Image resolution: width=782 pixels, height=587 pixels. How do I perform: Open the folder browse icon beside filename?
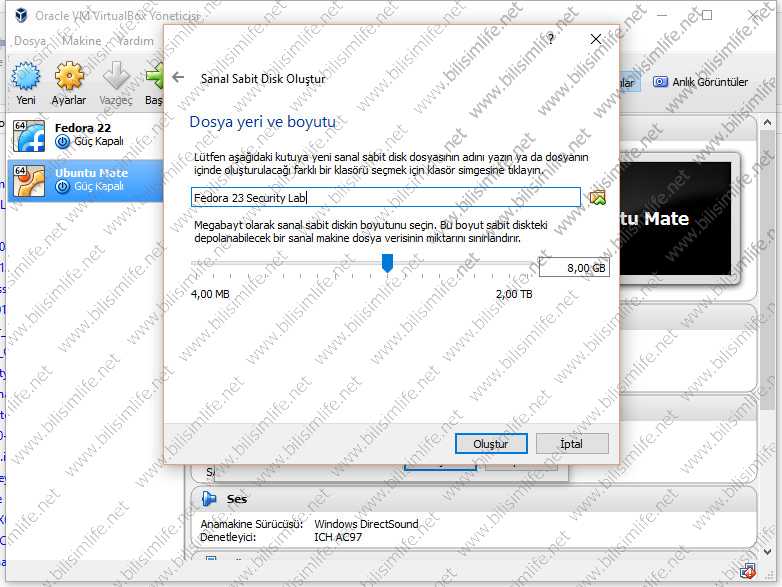point(597,198)
